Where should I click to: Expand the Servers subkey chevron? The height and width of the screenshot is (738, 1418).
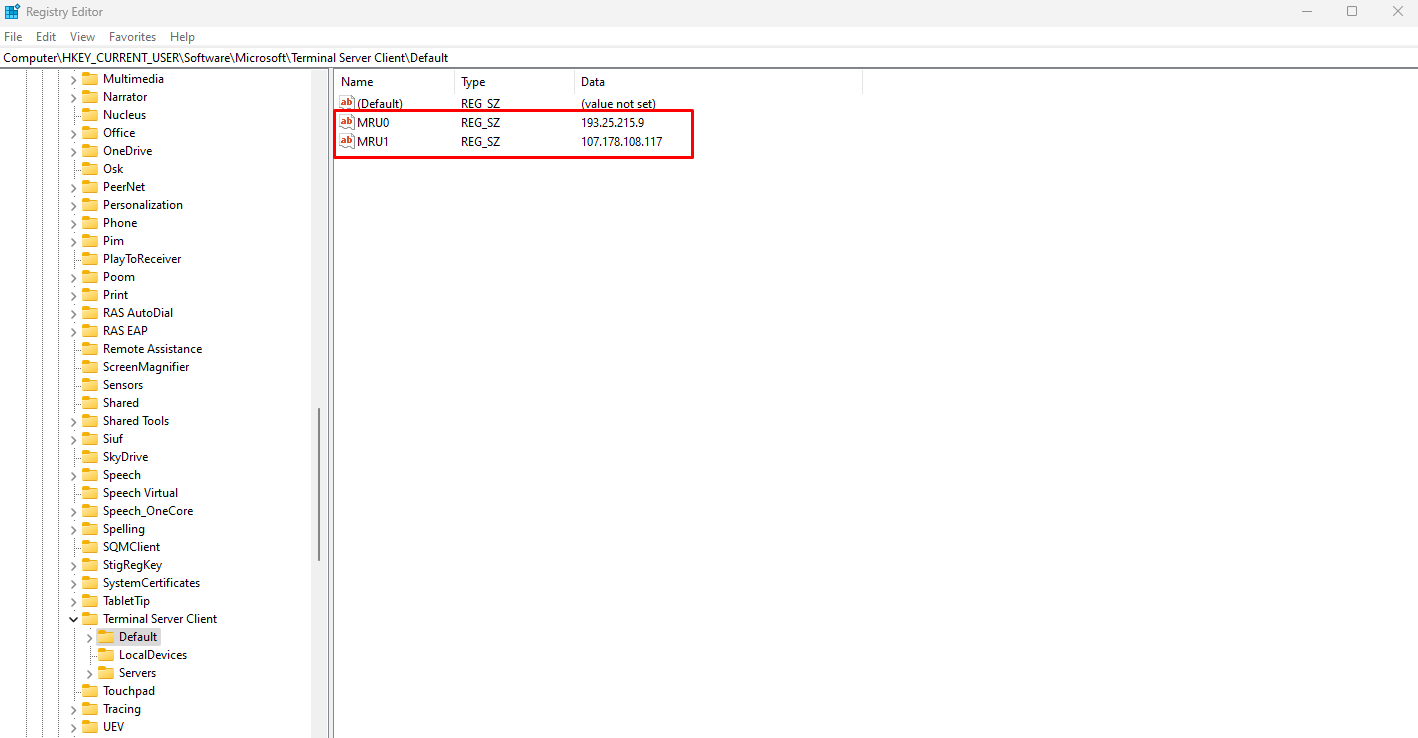point(89,673)
